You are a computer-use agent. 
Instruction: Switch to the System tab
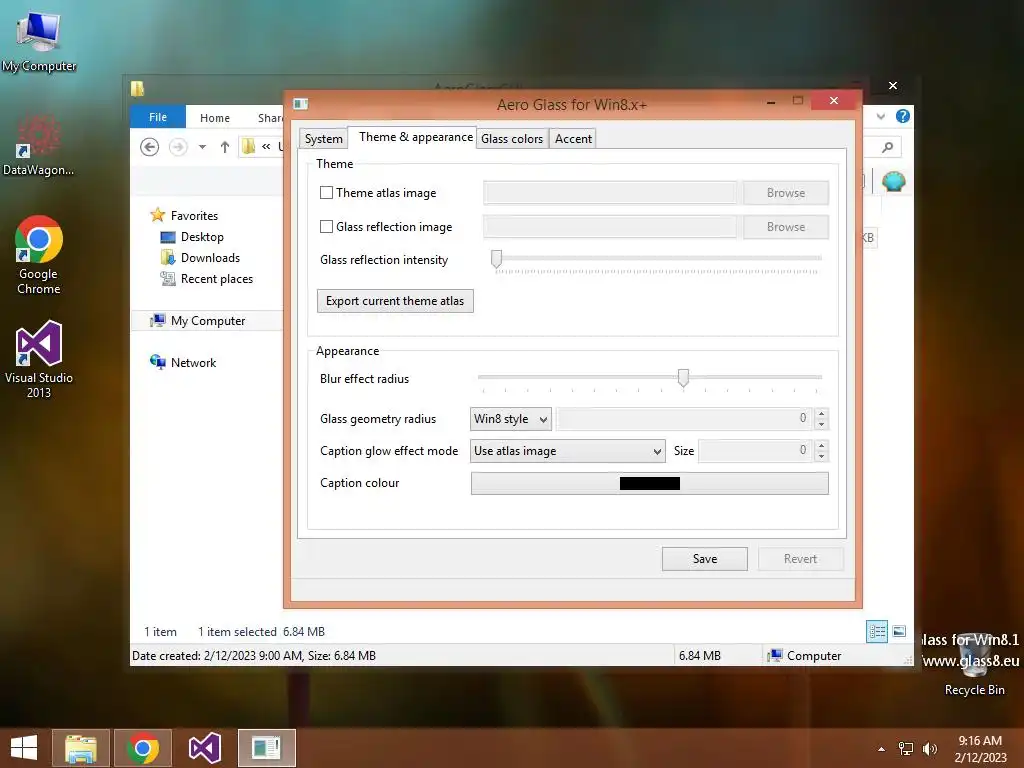click(323, 138)
